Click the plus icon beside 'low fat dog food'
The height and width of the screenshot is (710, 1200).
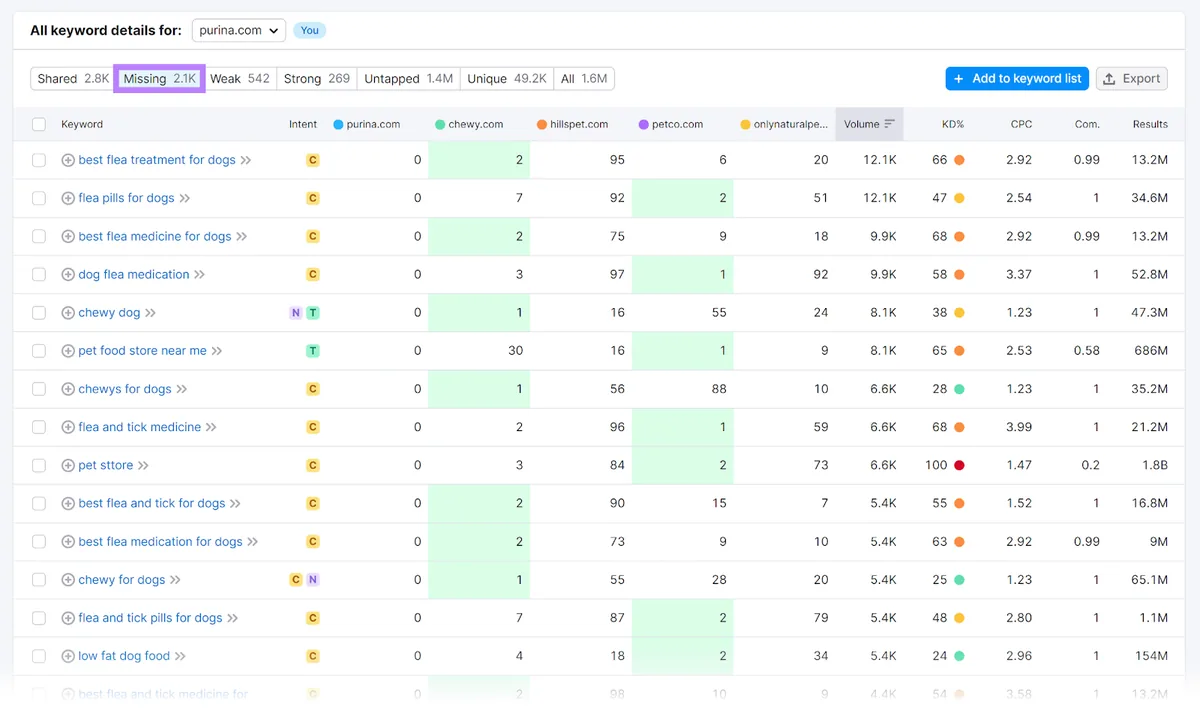tap(68, 656)
